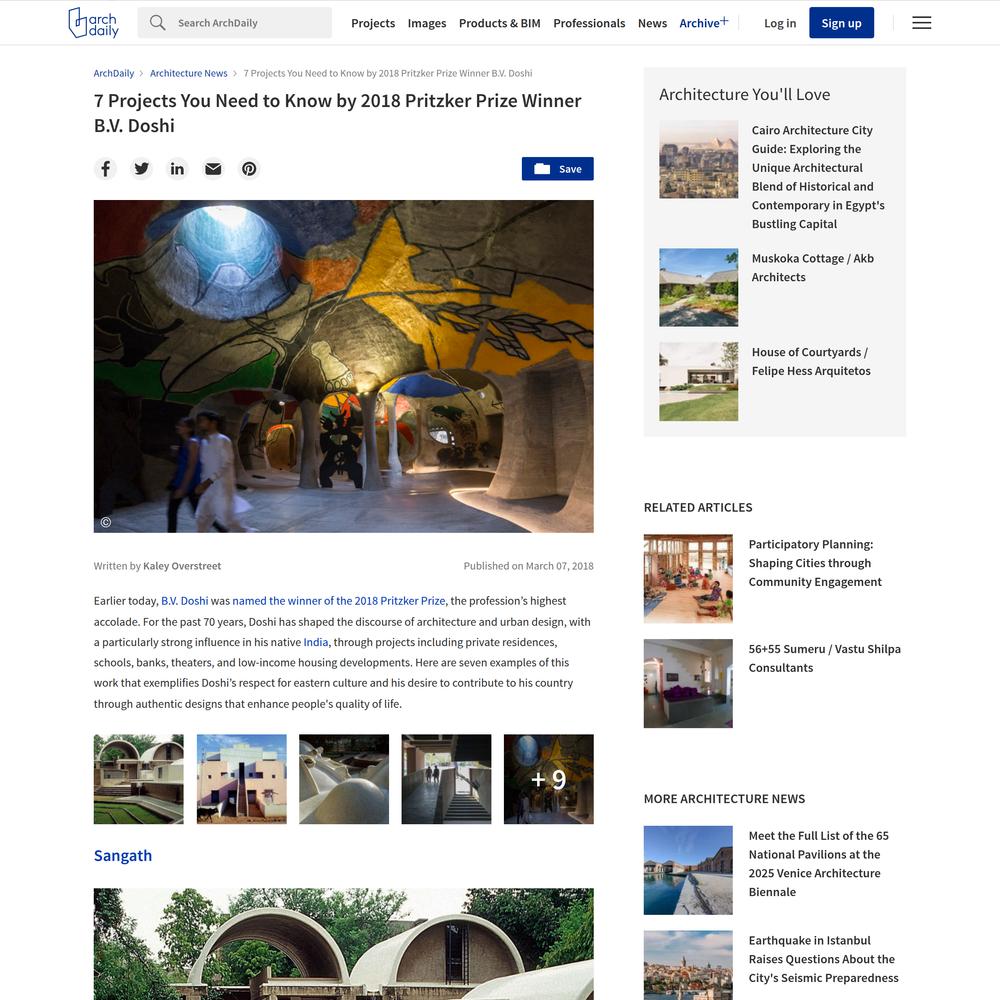Open the Sangath heading link
Viewport: 1000px width, 1000px height.
pos(123,855)
